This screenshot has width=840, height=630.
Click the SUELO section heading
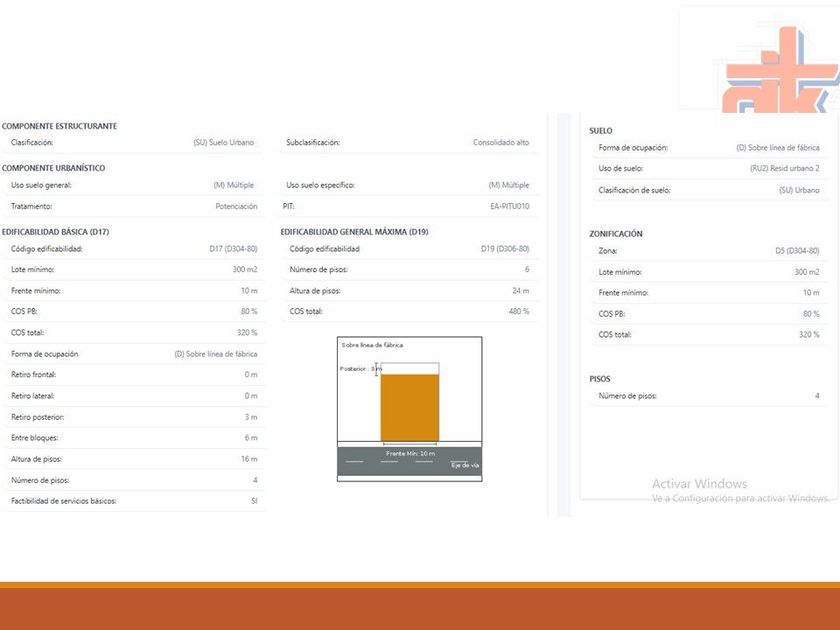coord(601,131)
